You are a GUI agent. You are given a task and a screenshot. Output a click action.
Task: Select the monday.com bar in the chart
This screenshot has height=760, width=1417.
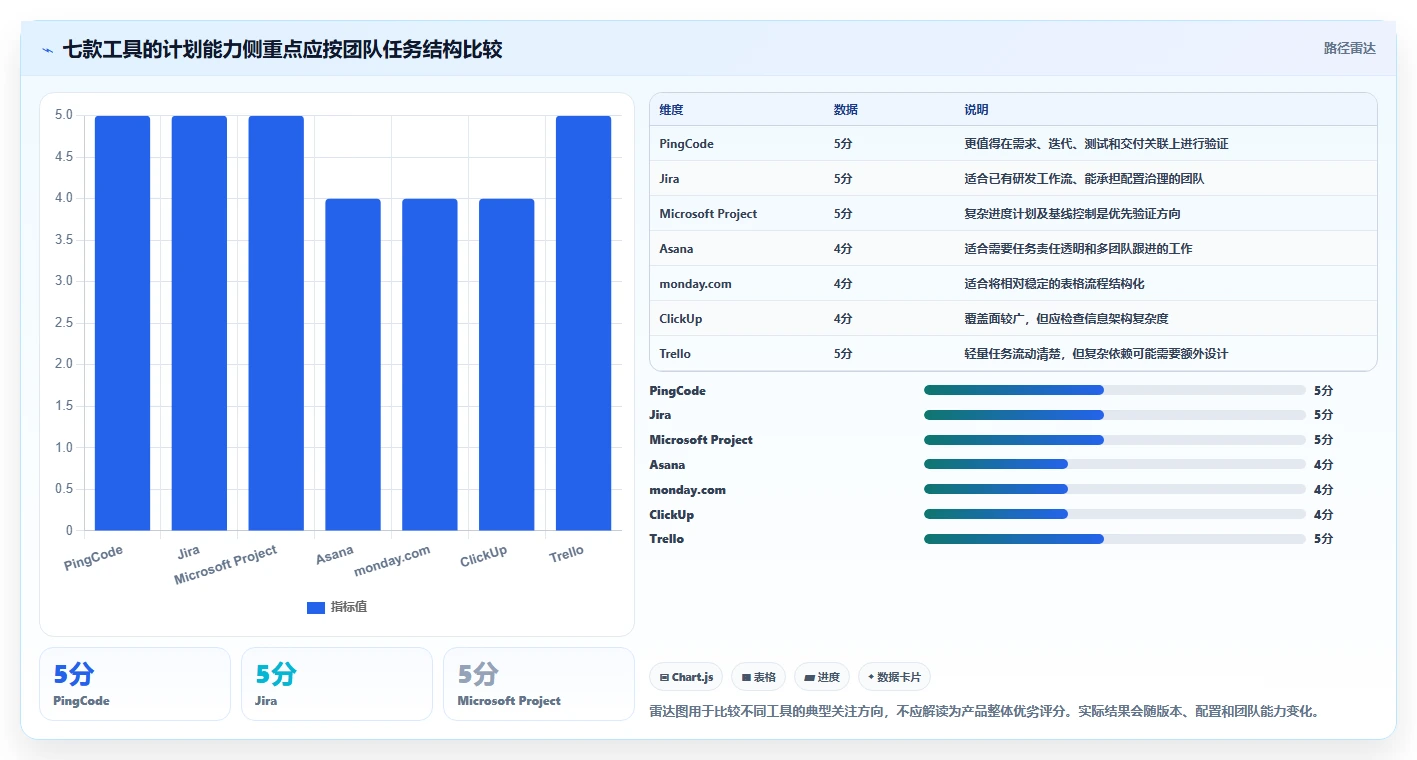tap(430, 364)
